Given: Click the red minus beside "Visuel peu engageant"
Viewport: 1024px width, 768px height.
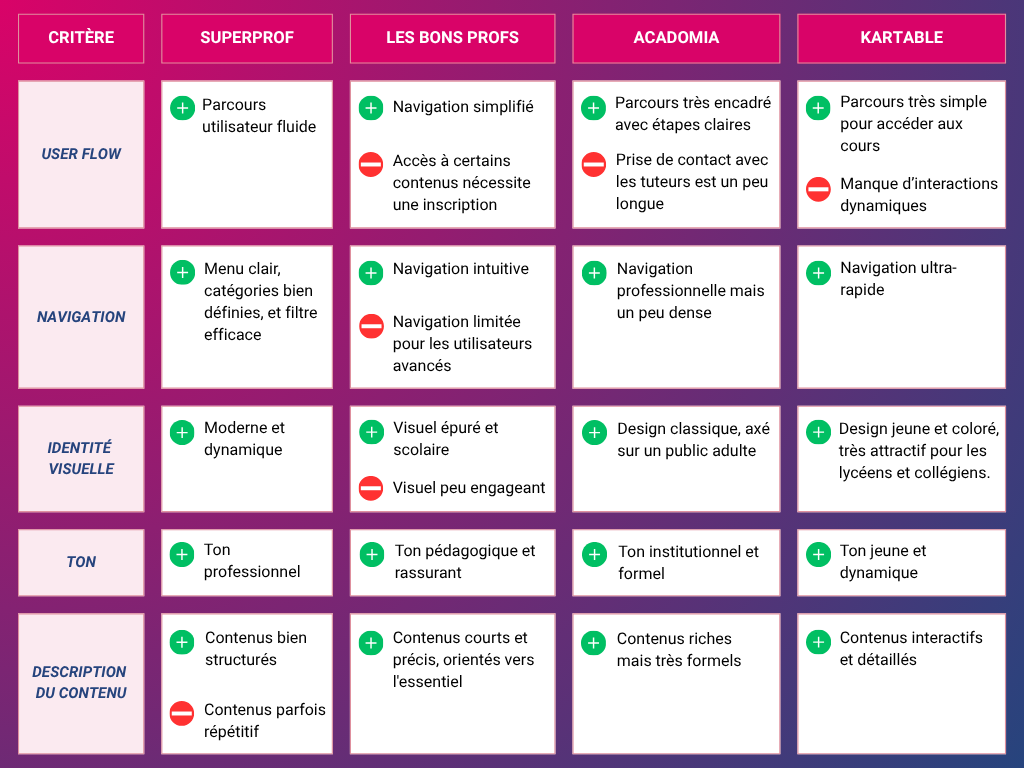Looking at the screenshot, I should [x=371, y=488].
